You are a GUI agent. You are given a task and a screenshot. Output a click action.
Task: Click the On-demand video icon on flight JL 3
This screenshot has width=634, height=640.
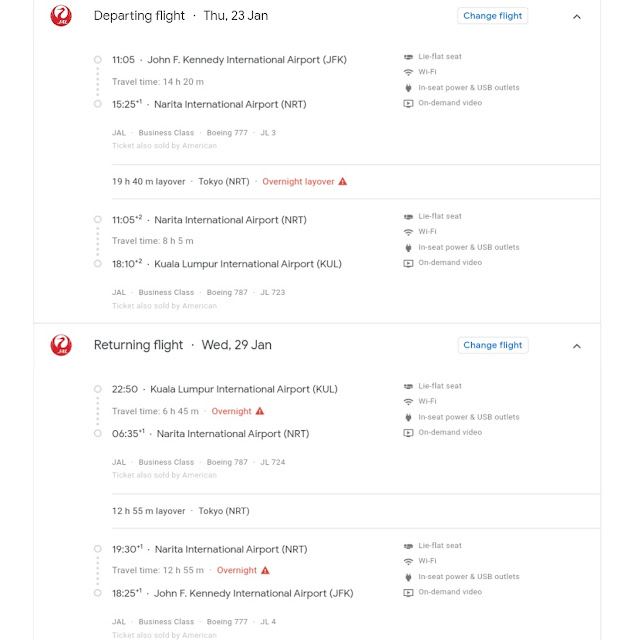click(x=408, y=103)
